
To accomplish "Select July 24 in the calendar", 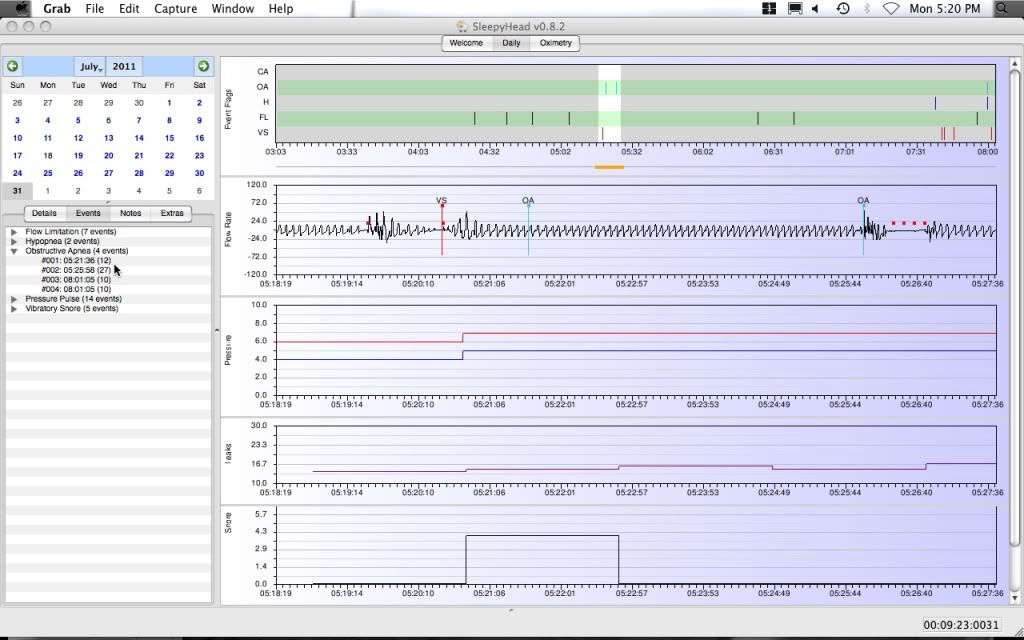I will [x=17, y=173].
